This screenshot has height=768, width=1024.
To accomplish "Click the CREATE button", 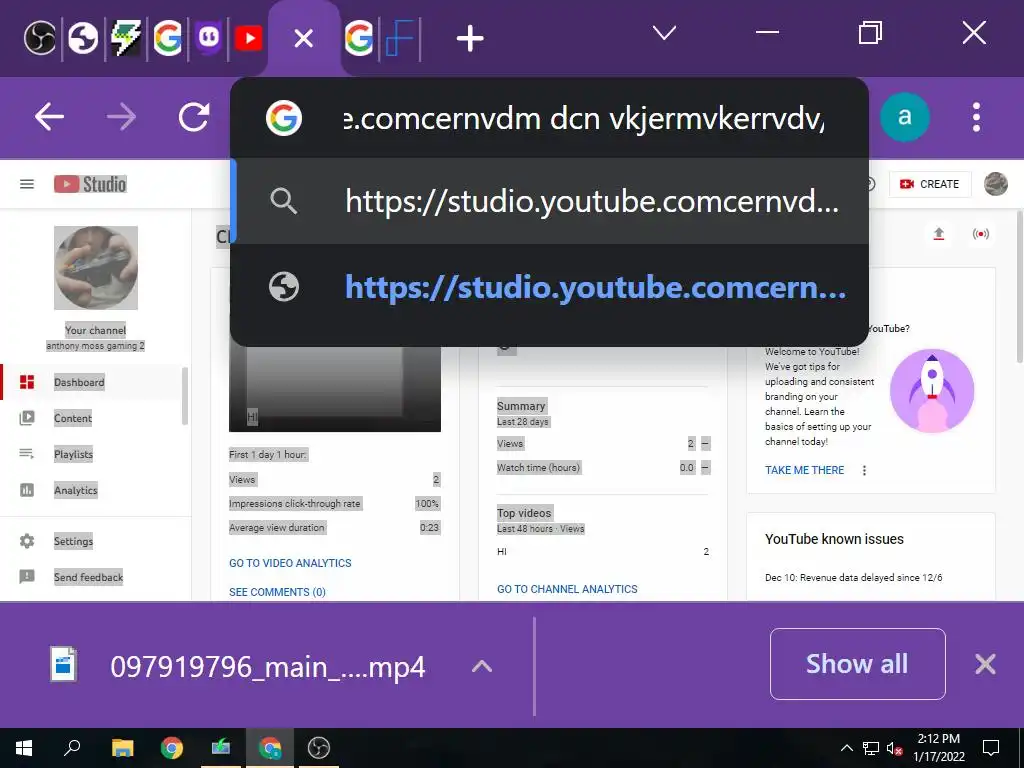I will click(930, 184).
